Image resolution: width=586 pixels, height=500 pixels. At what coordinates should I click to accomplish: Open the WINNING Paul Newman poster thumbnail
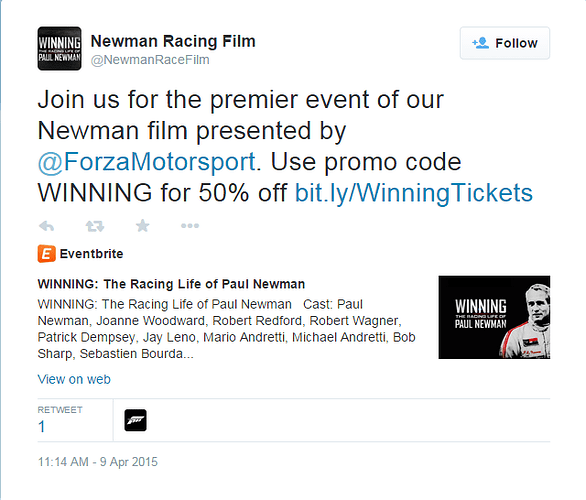pyautogui.click(x=494, y=317)
